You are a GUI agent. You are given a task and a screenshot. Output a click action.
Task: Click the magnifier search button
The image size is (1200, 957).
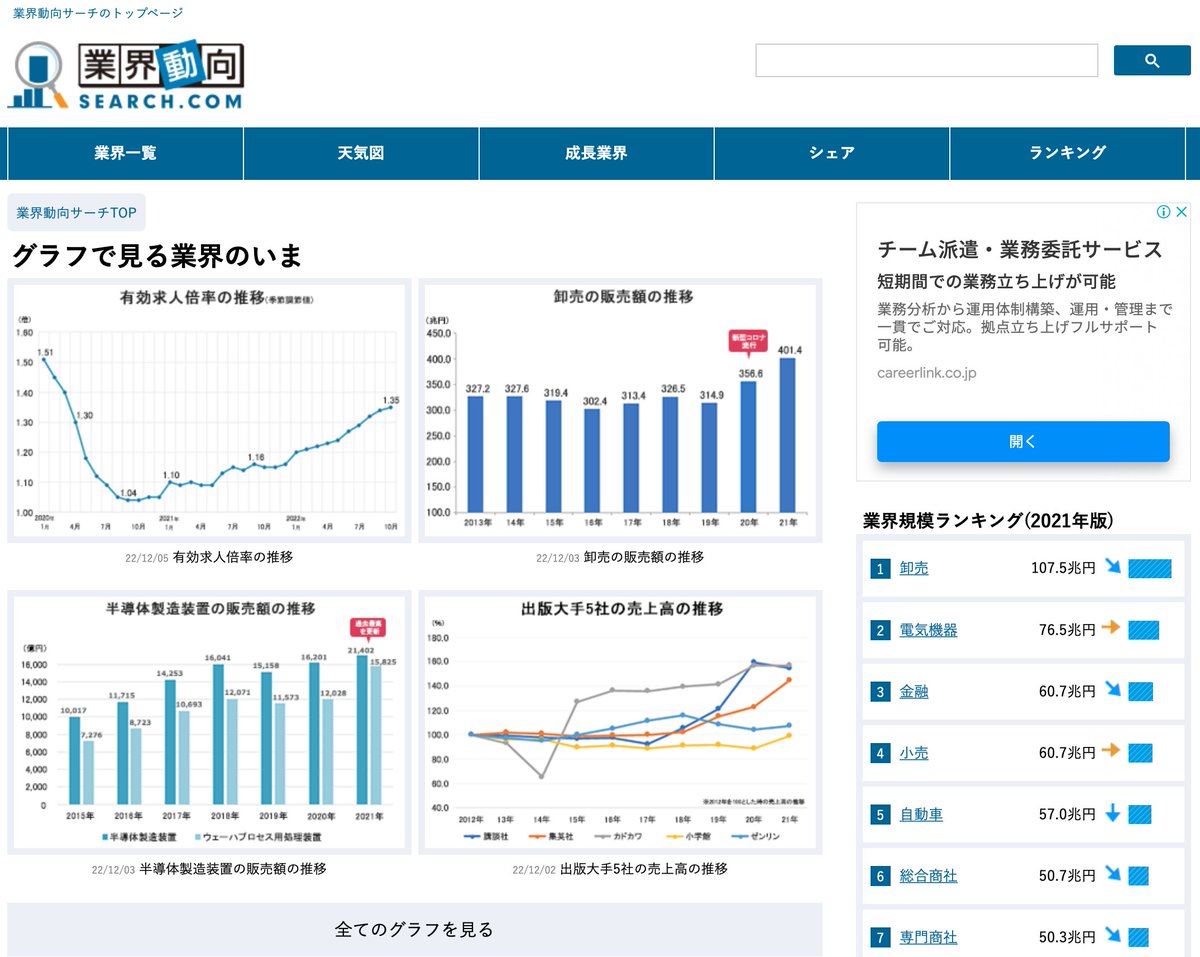pyautogui.click(x=1152, y=61)
